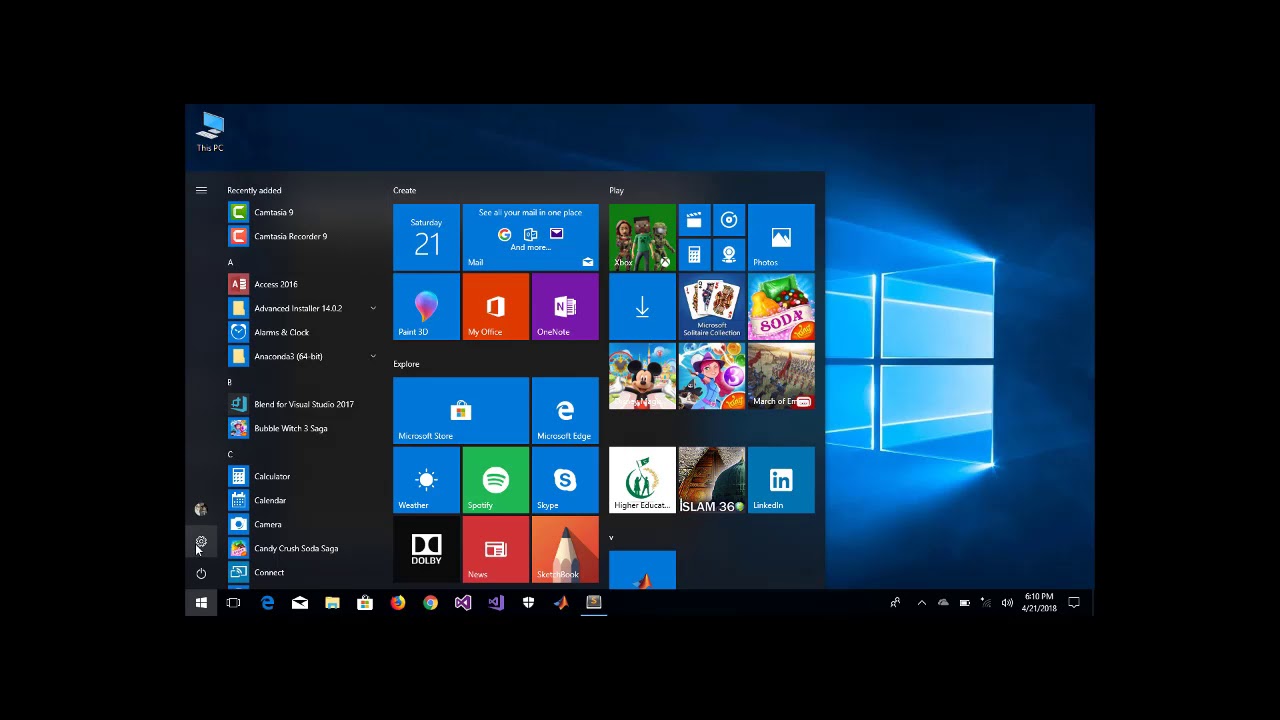Screen dimensions: 1280x720
Task: Open the Connect app
Action: tap(304, 572)
